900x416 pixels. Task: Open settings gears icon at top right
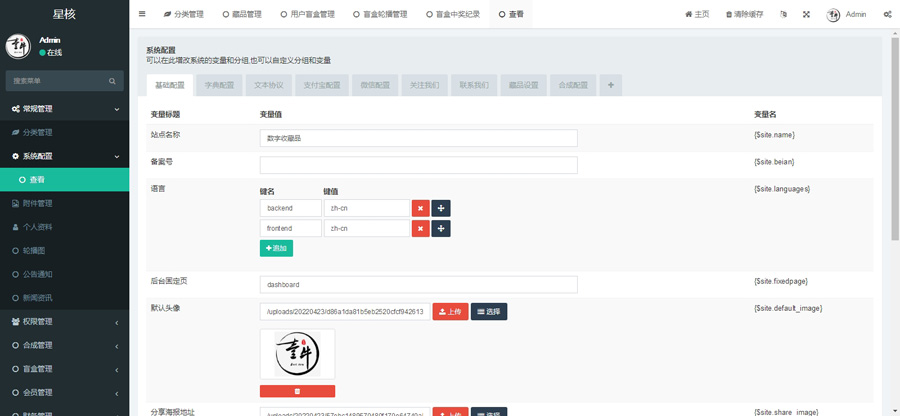887,14
